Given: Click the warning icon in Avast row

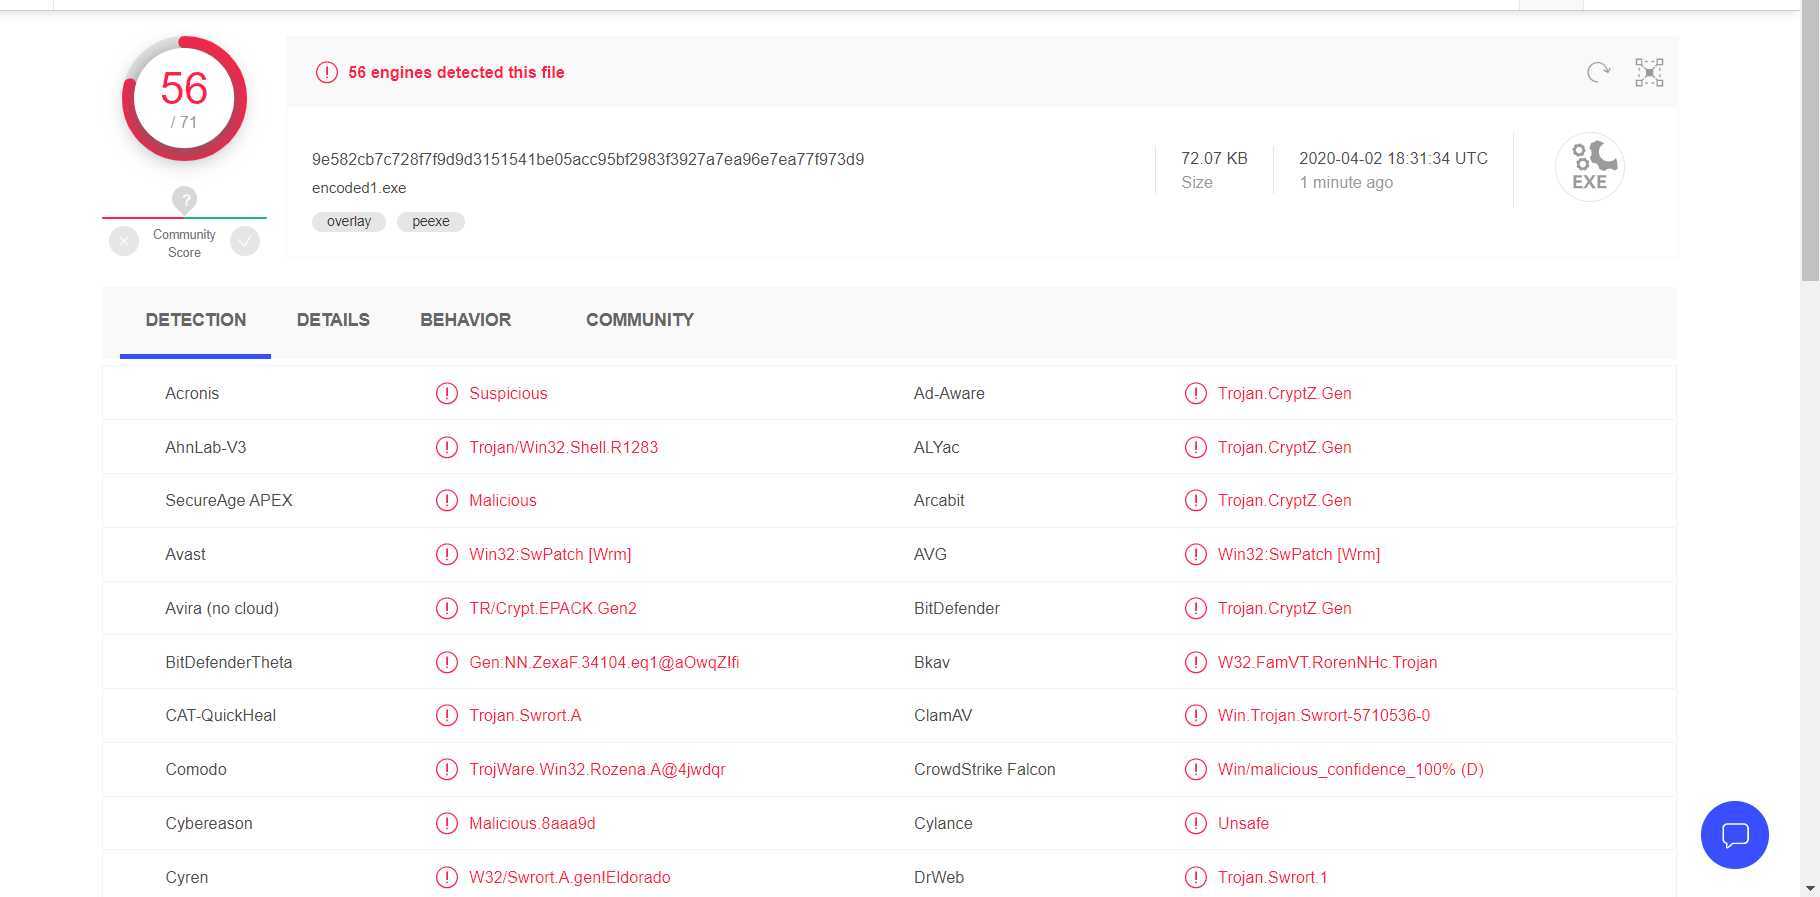Looking at the screenshot, I should click(447, 554).
